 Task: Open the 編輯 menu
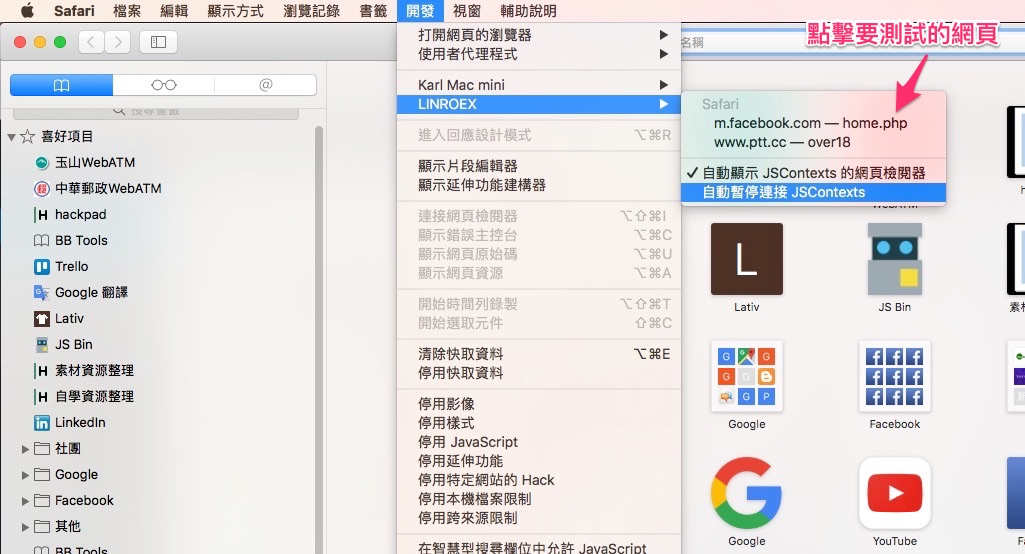tap(174, 10)
